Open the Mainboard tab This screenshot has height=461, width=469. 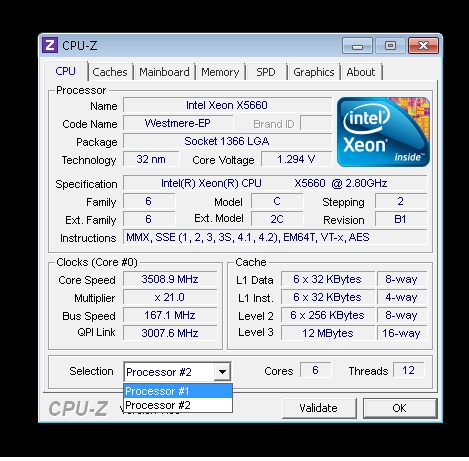point(164,72)
